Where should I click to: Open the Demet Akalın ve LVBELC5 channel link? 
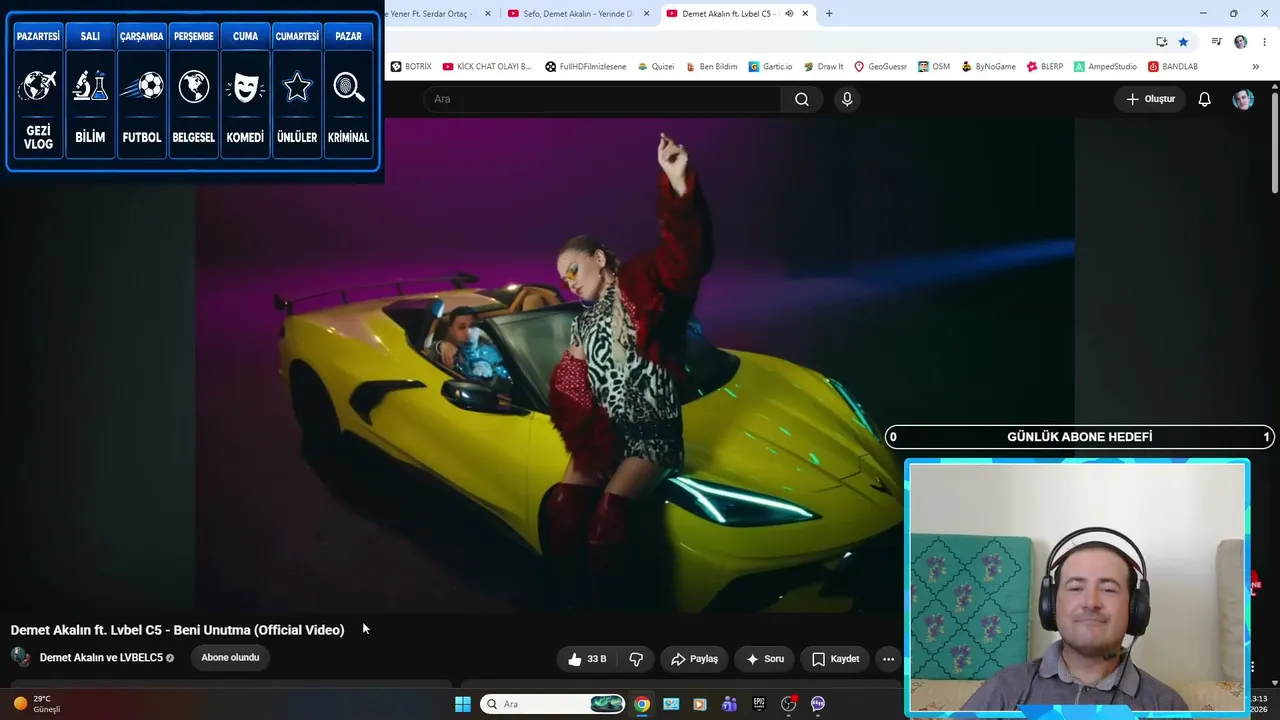pos(101,658)
